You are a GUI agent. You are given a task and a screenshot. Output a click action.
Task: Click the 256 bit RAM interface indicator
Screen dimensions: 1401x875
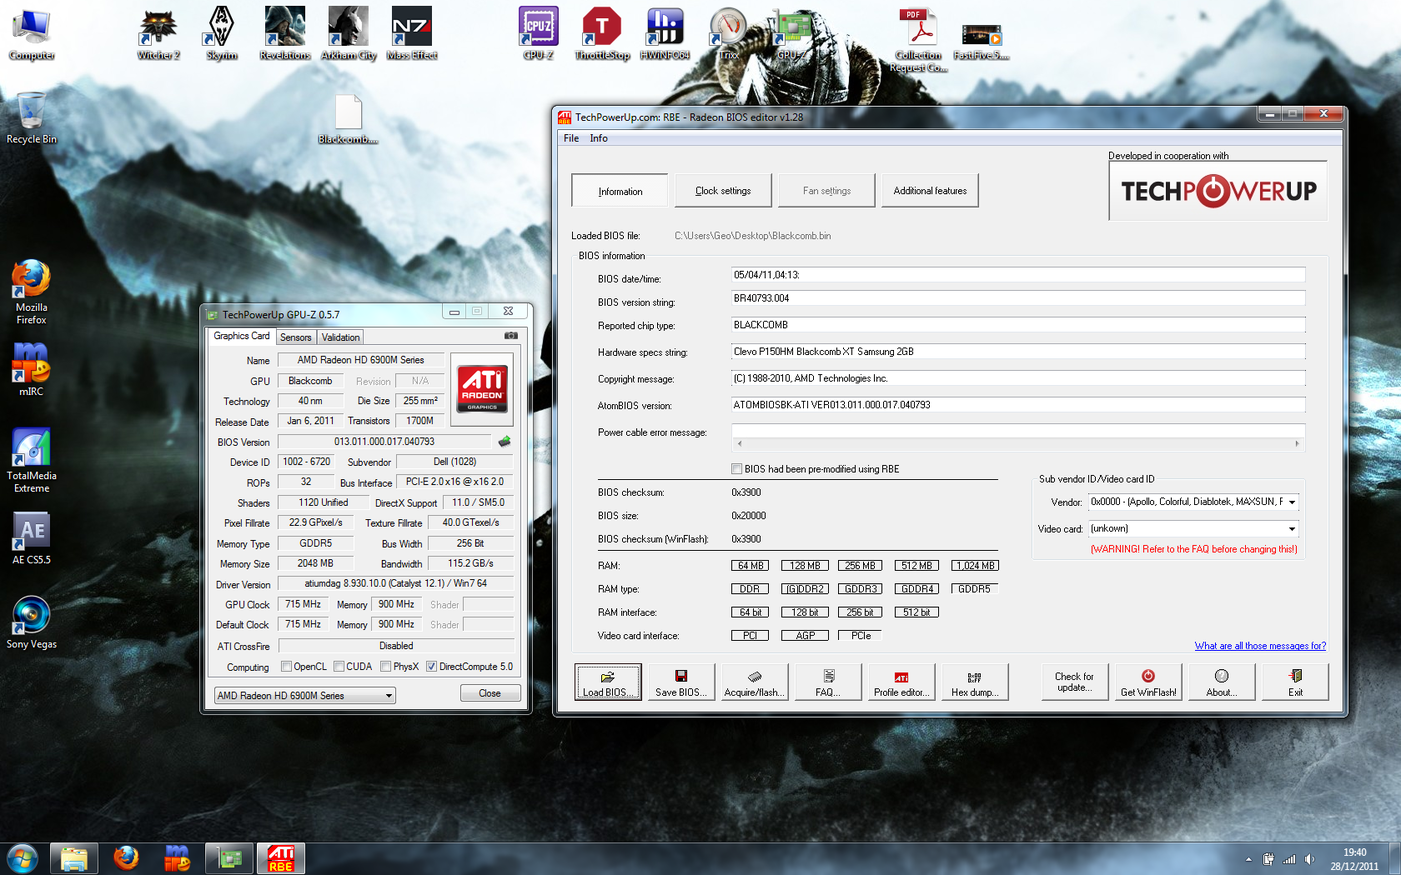860,612
